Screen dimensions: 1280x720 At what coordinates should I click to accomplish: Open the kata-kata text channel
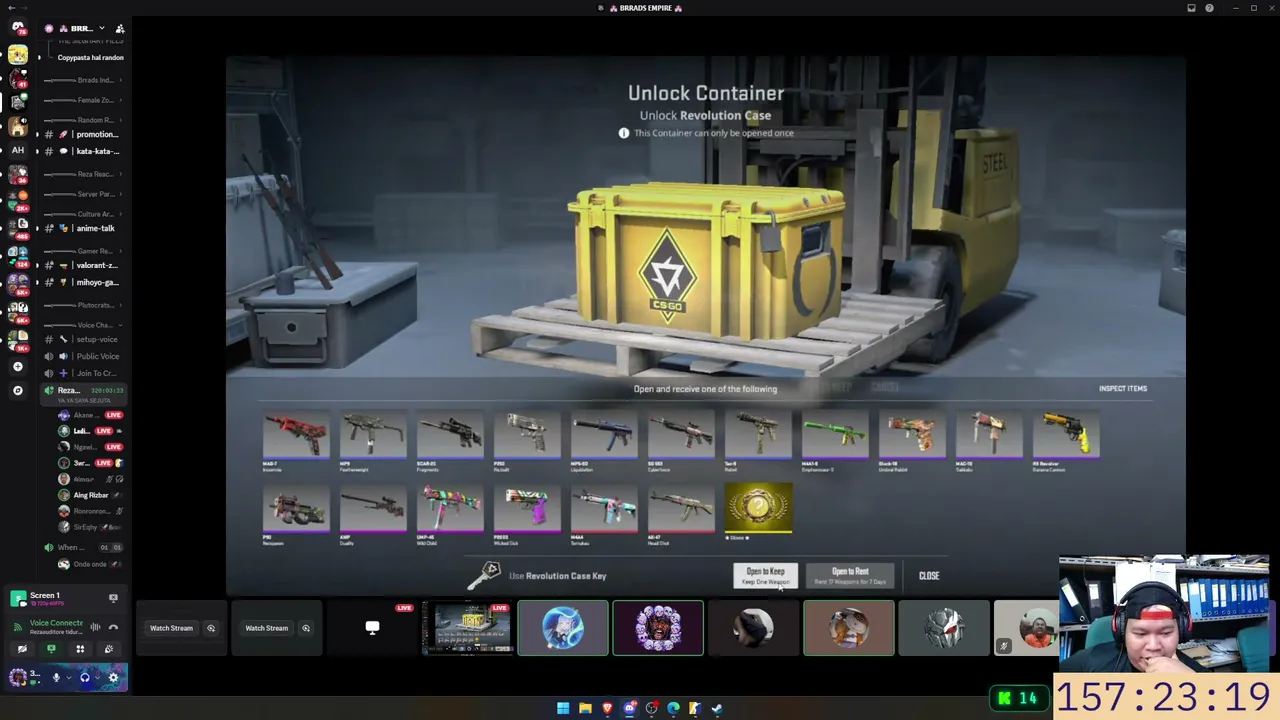[85, 151]
